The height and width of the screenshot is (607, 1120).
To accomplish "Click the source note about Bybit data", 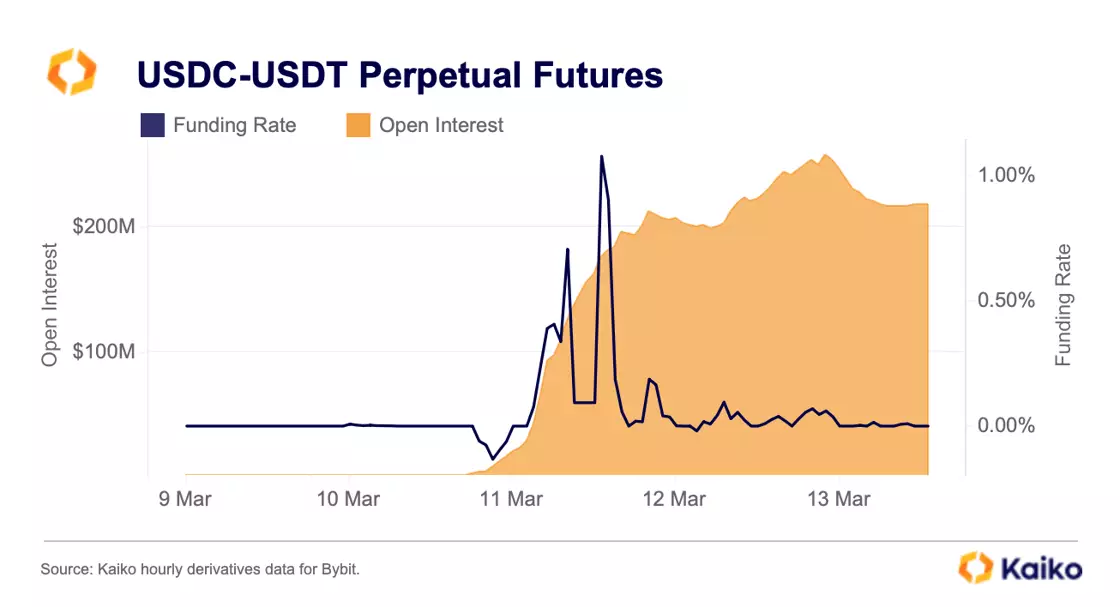I will (200, 569).
